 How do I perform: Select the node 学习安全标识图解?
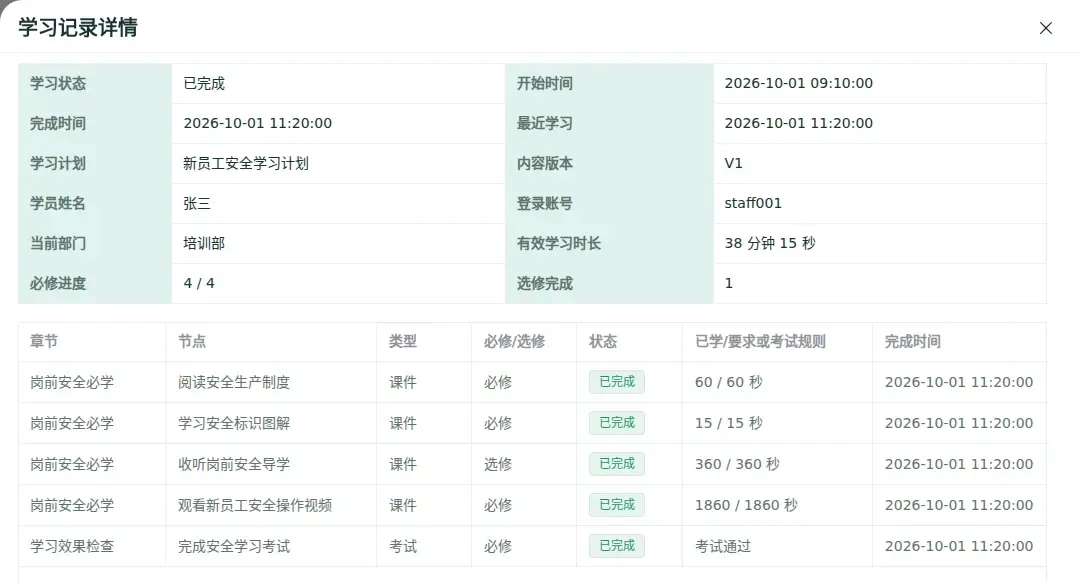[234, 423]
